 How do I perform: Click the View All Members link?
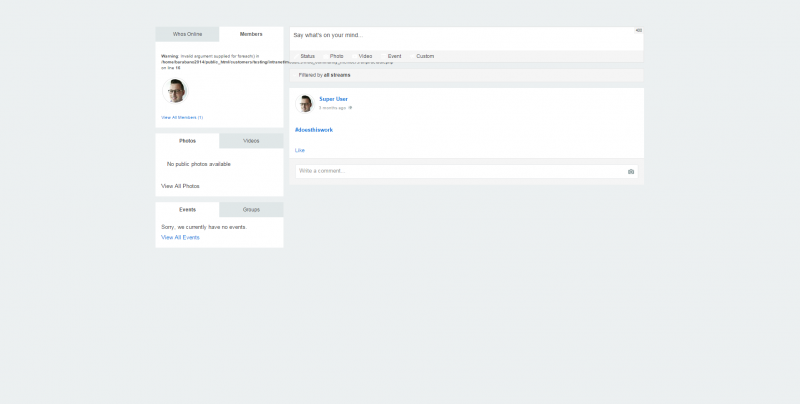[182, 117]
